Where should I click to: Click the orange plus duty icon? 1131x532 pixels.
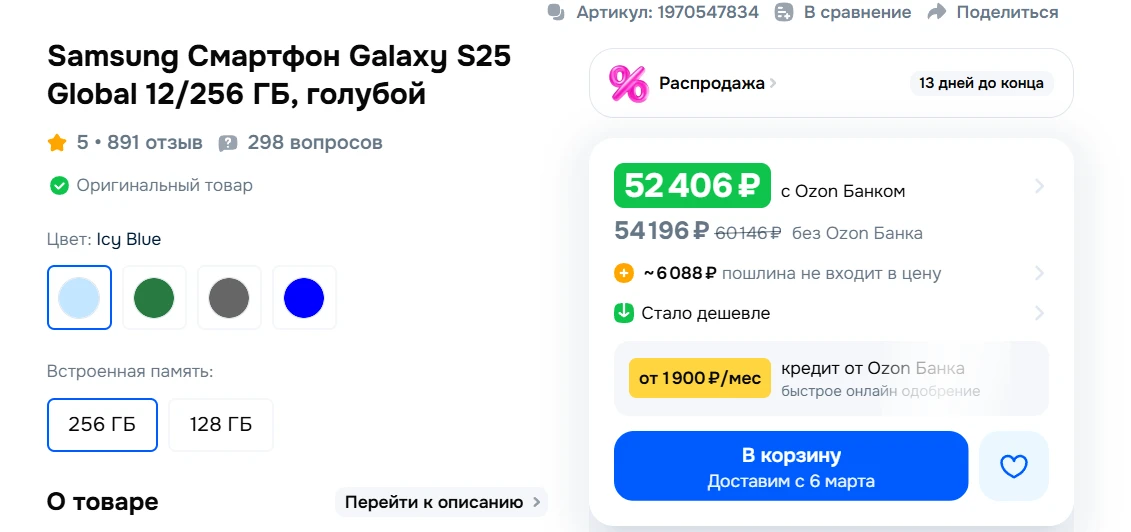tap(624, 273)
